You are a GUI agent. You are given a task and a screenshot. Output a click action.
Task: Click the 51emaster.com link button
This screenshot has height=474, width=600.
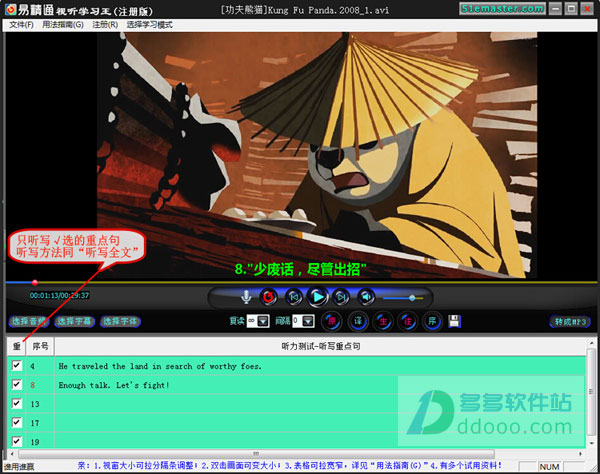502,8
